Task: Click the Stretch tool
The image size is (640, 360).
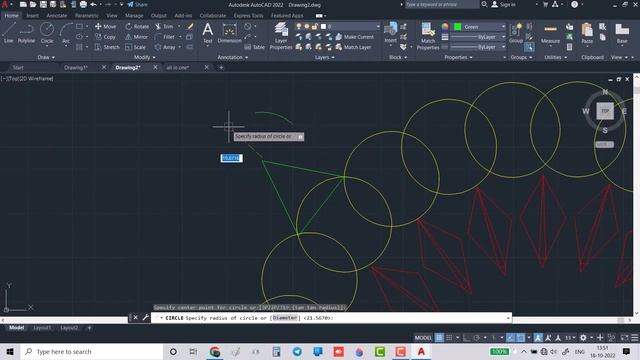Action: tap(107, 47)
